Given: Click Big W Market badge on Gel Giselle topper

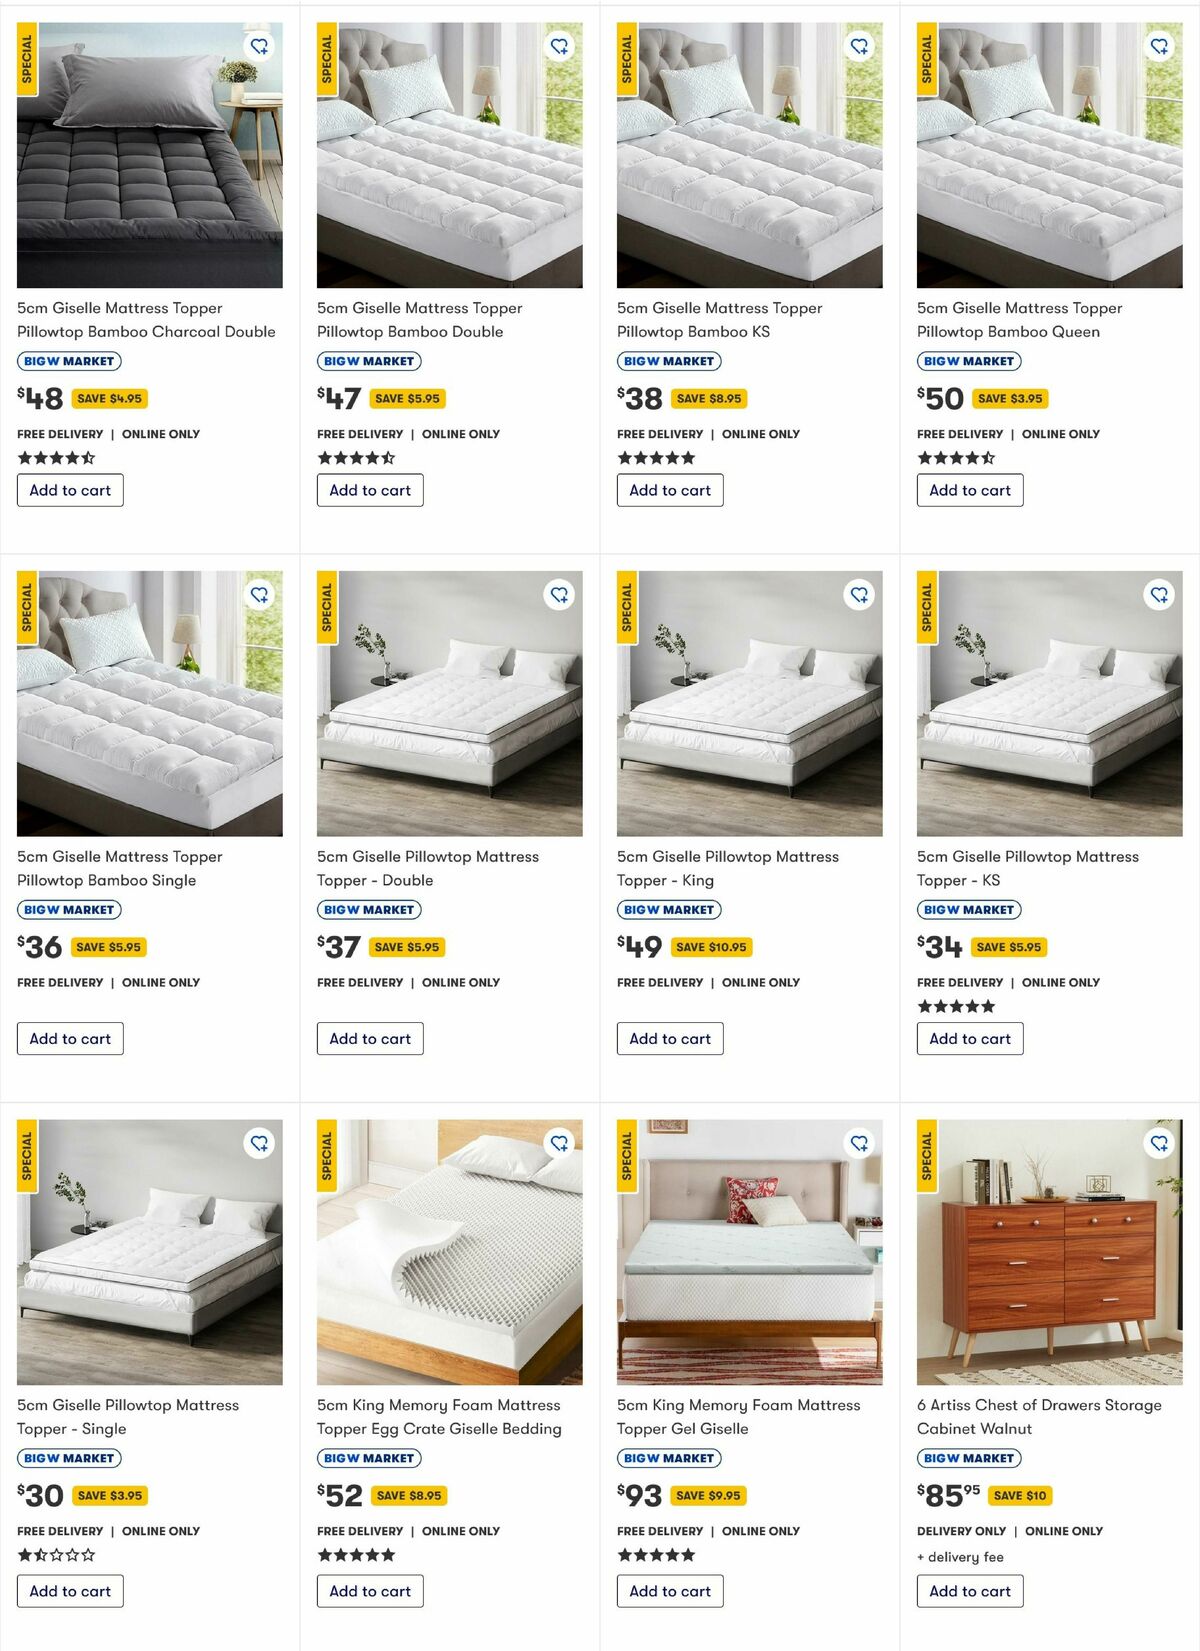Looking at the screenshot, I should (x=669, y=1458).
